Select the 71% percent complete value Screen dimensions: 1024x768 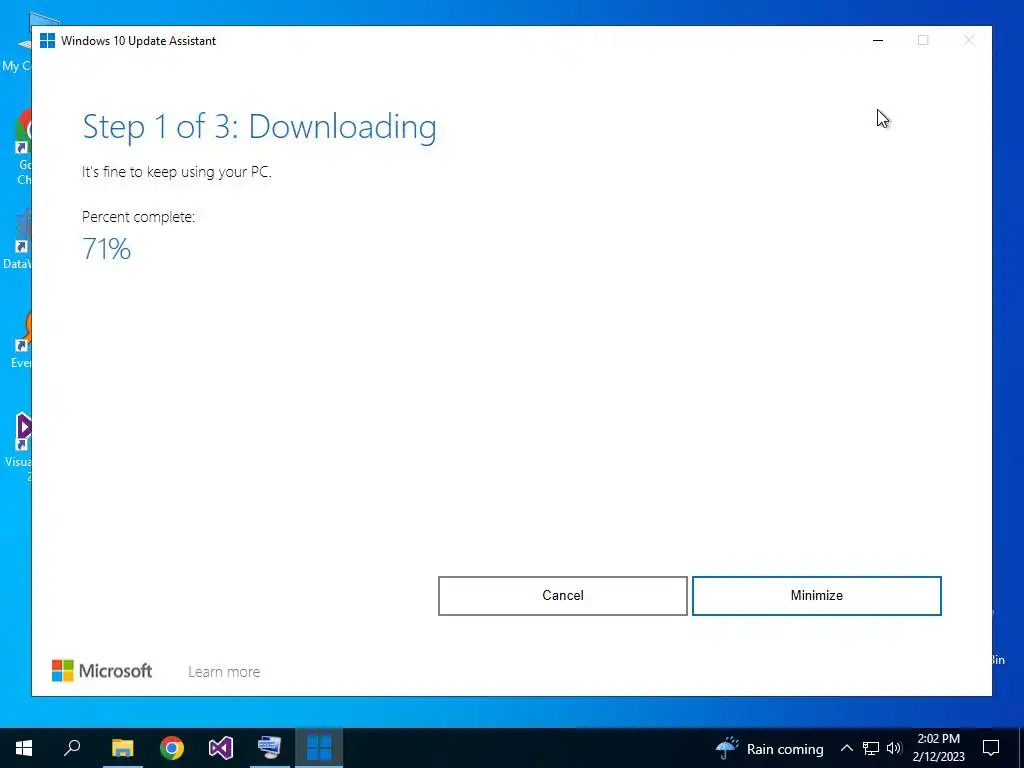click(106, 249)
